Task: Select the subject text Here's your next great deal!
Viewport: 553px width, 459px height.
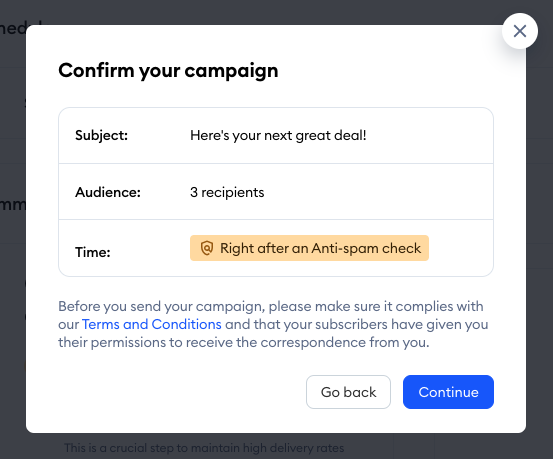Action: click(278, 135)
